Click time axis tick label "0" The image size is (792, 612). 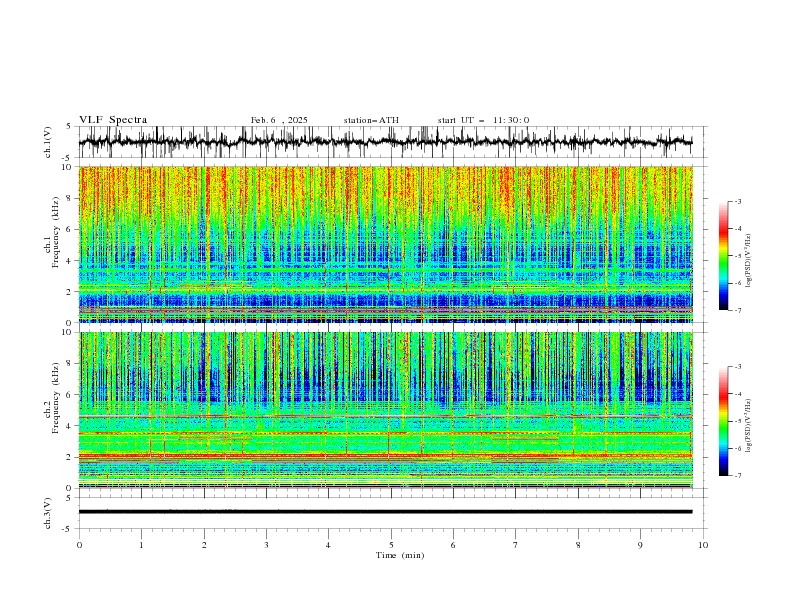coord(79,545)
